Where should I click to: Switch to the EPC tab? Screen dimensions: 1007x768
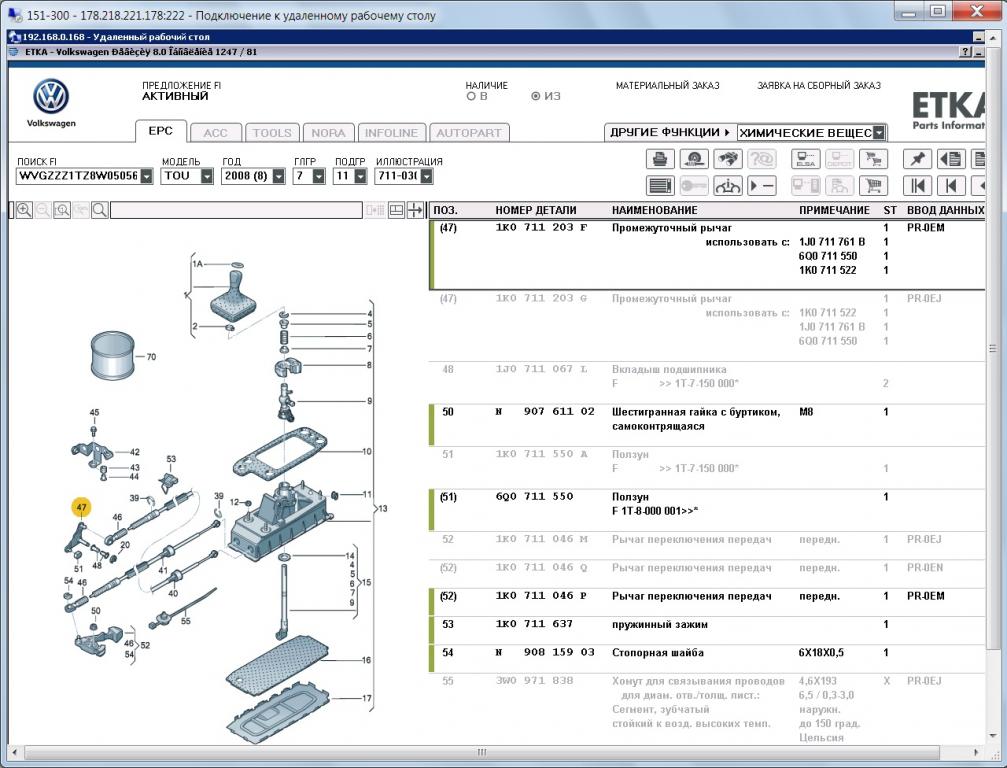[161, 131]
